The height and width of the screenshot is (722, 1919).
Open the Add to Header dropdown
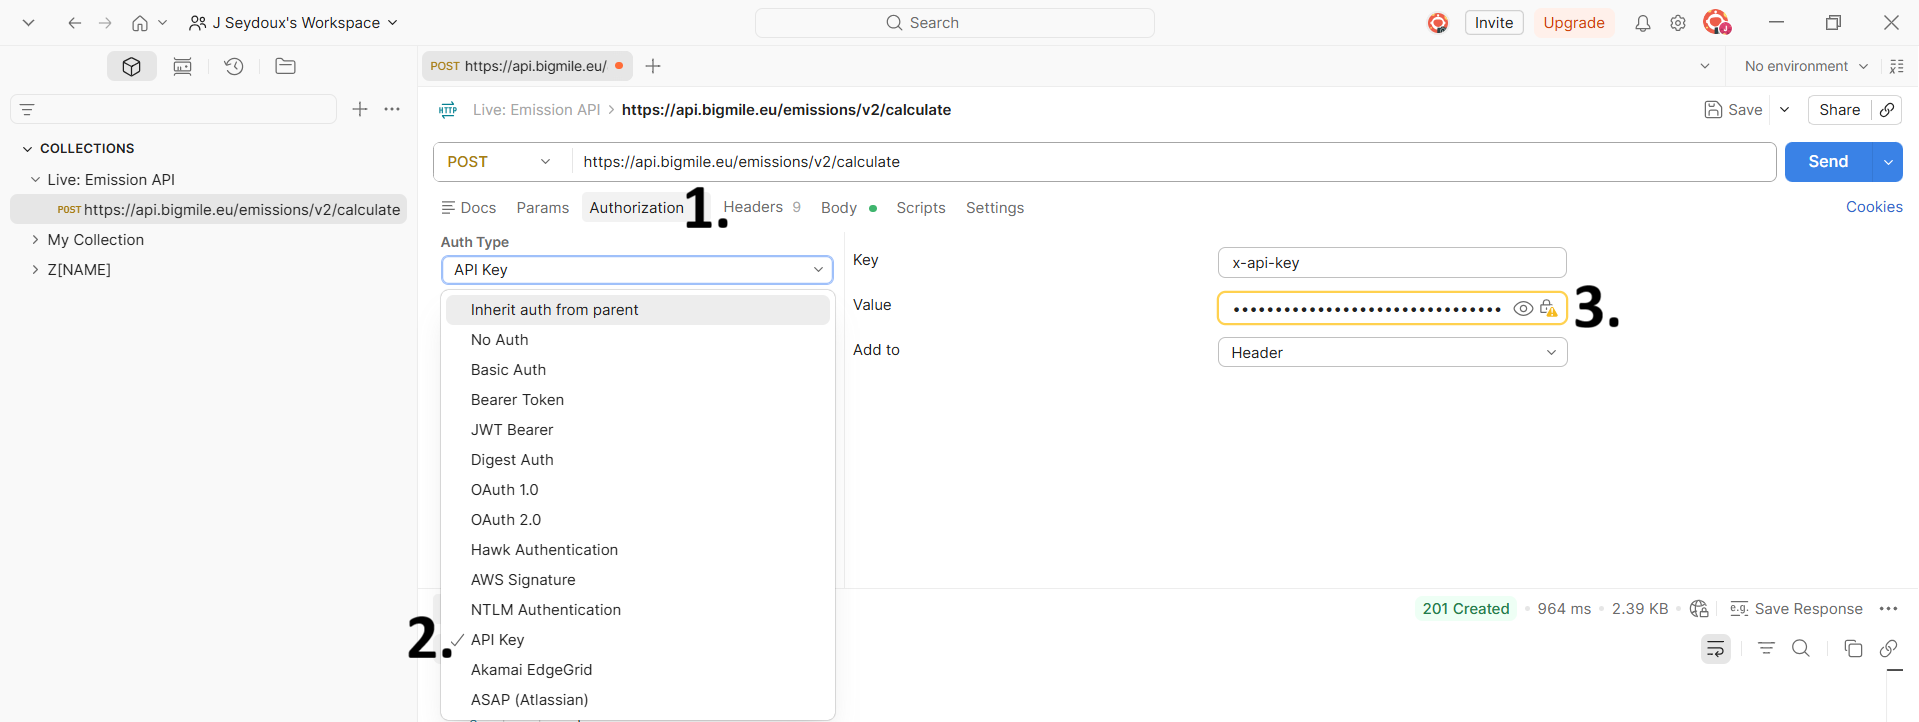coord(1392,353)
